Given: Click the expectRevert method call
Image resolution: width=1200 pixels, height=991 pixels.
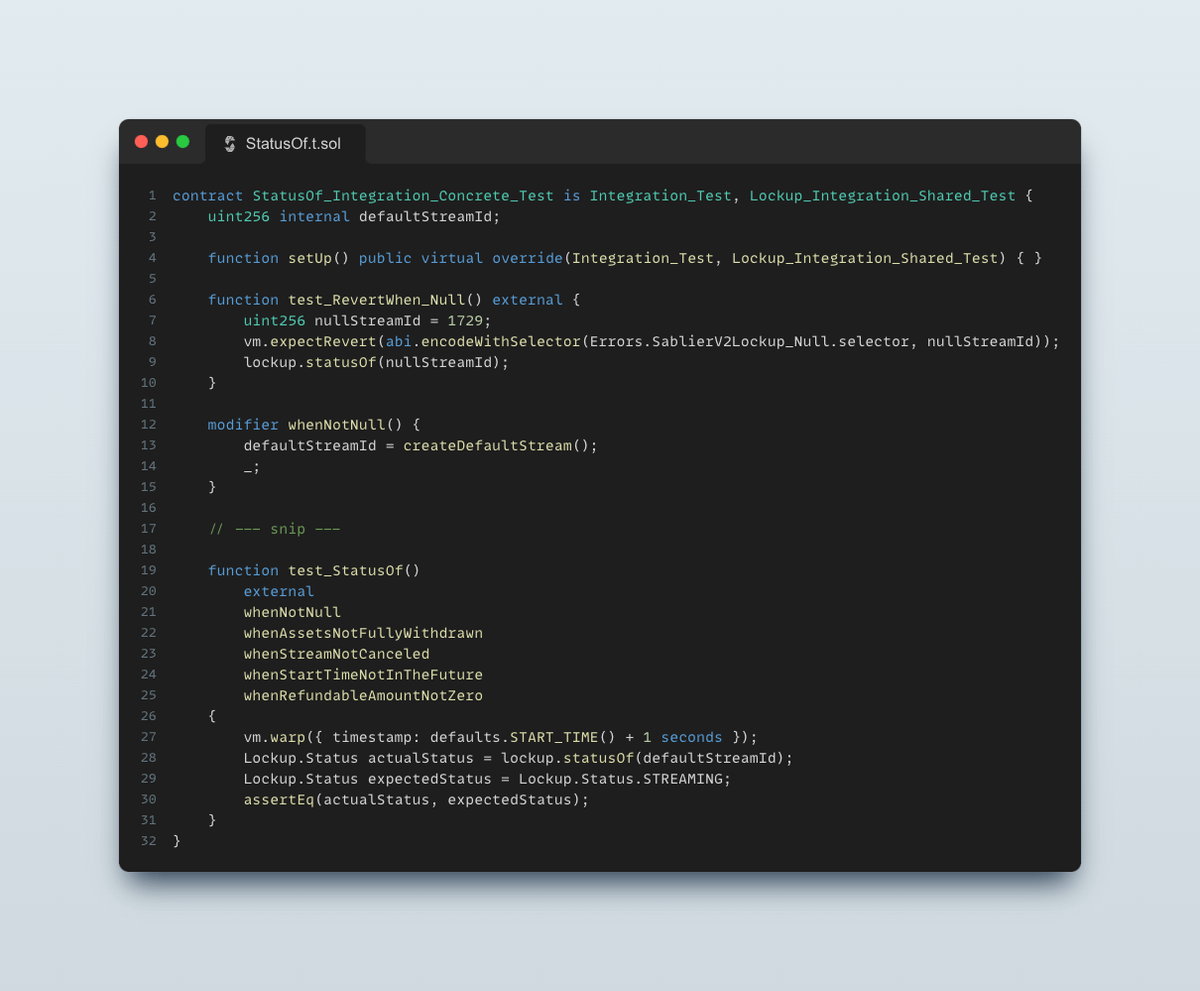Looking at the screenshot, I should (x=323, y=342).
